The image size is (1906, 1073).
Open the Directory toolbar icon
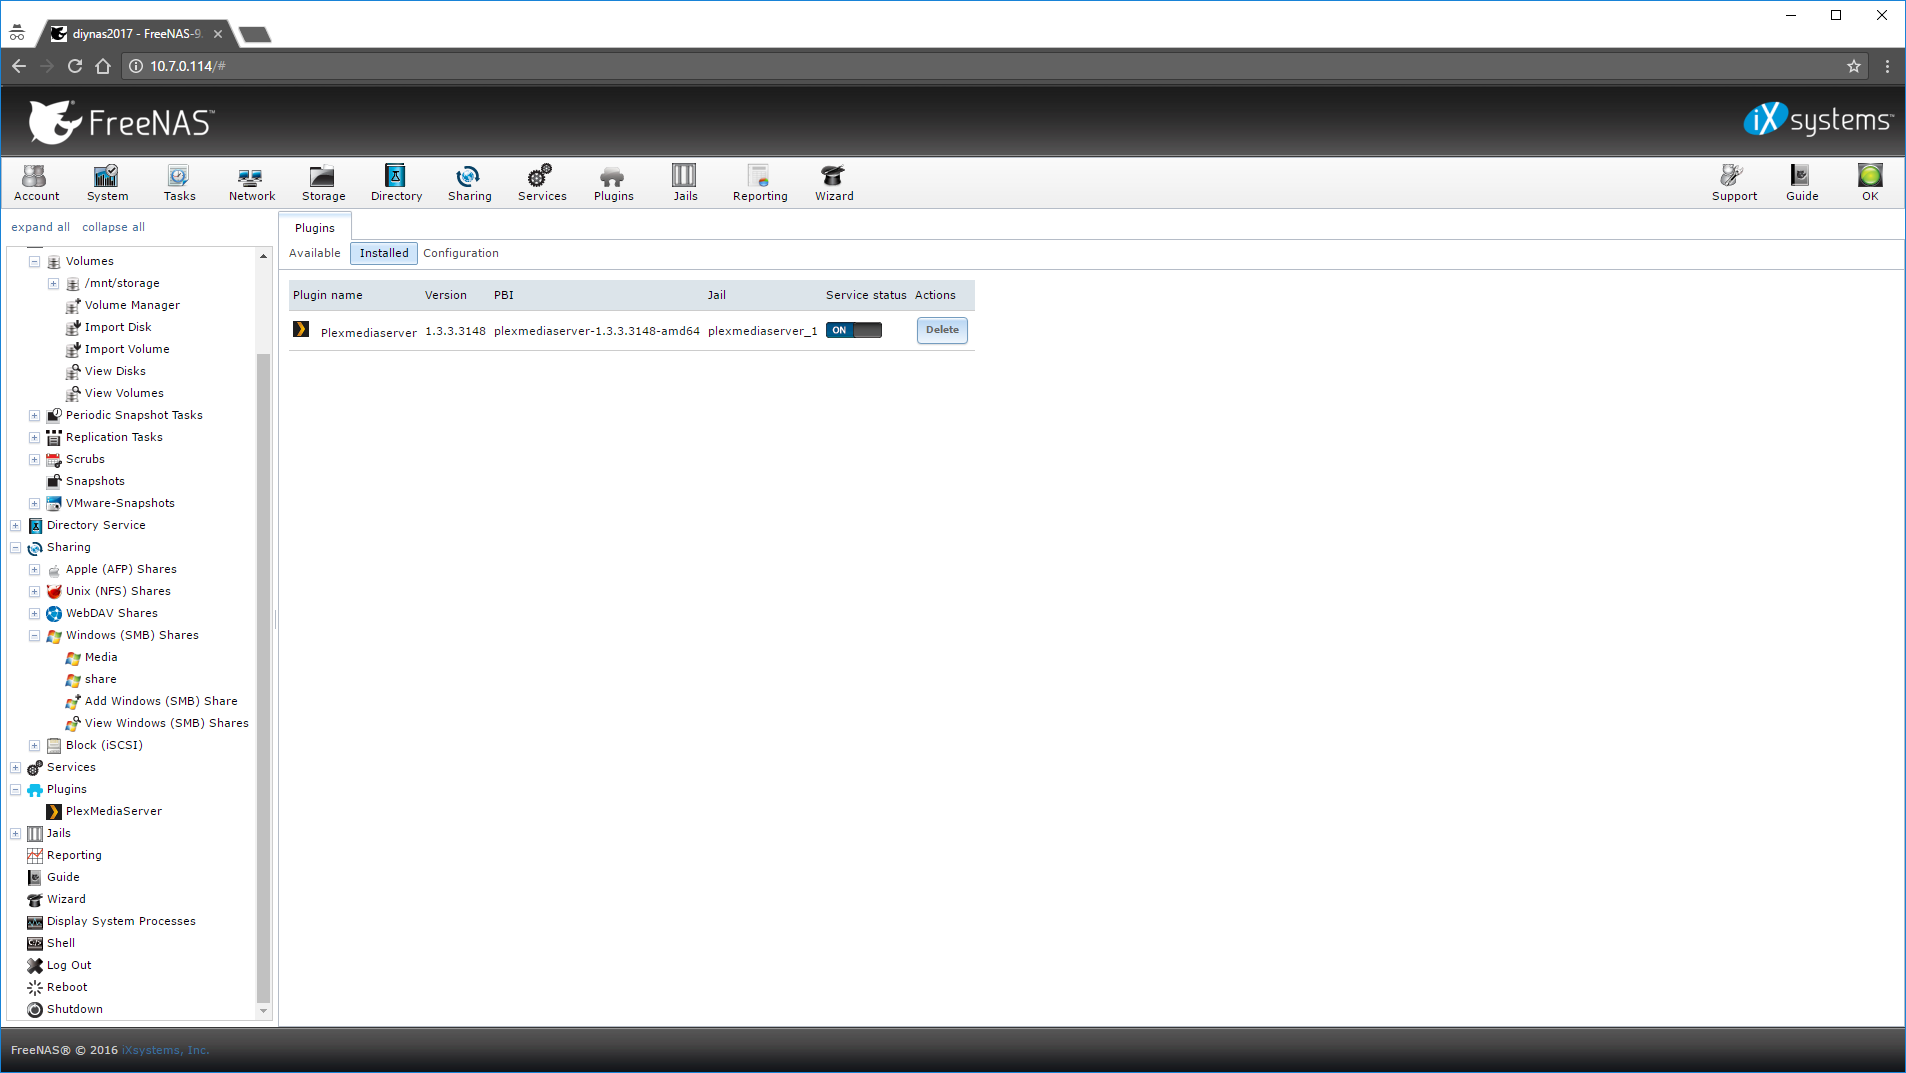point(396,183)
